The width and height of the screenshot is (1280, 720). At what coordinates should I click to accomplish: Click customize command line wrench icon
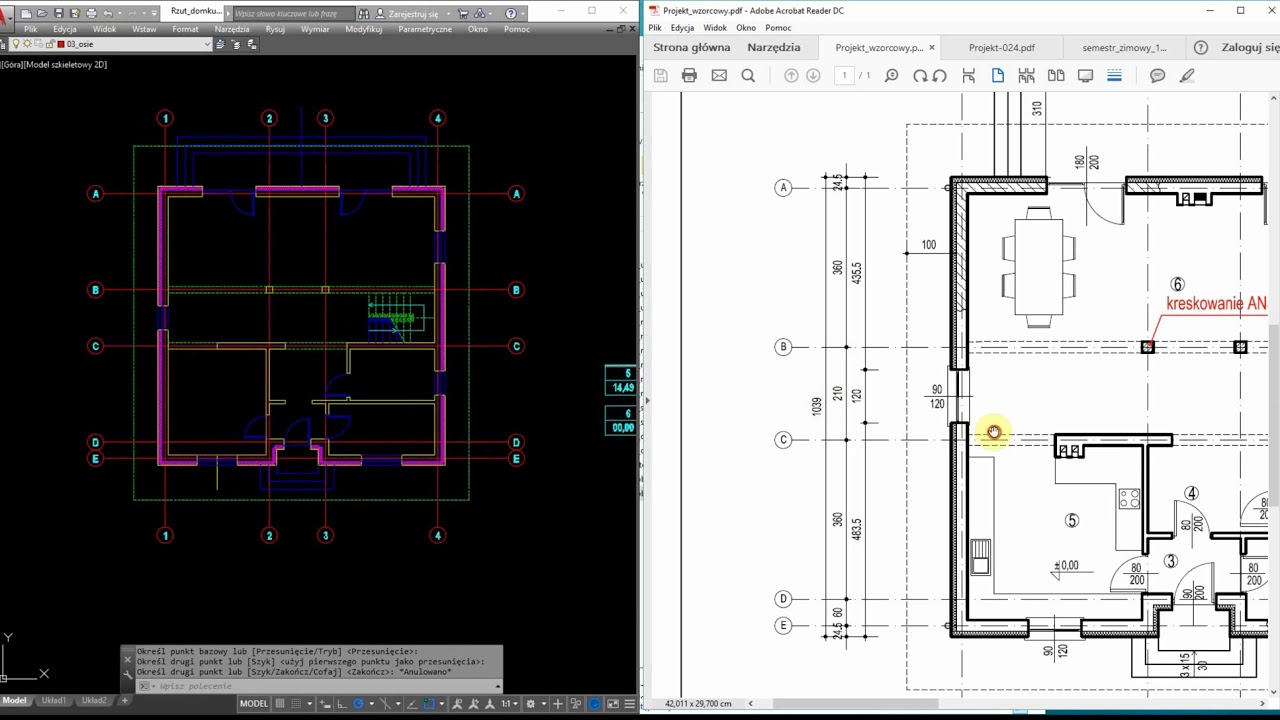128,673
